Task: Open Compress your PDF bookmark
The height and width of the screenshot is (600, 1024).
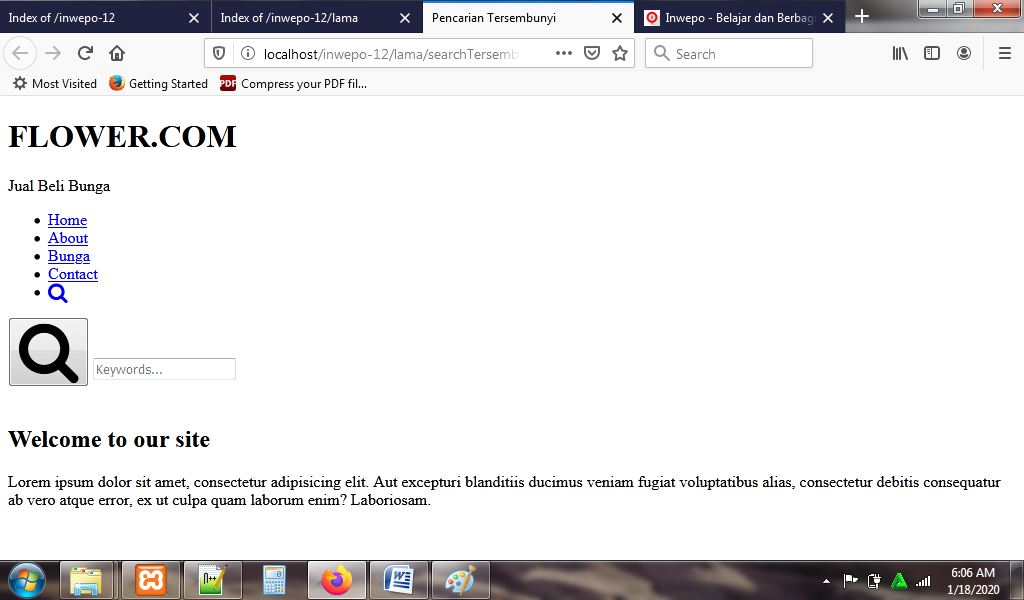Action: point(293,84)
